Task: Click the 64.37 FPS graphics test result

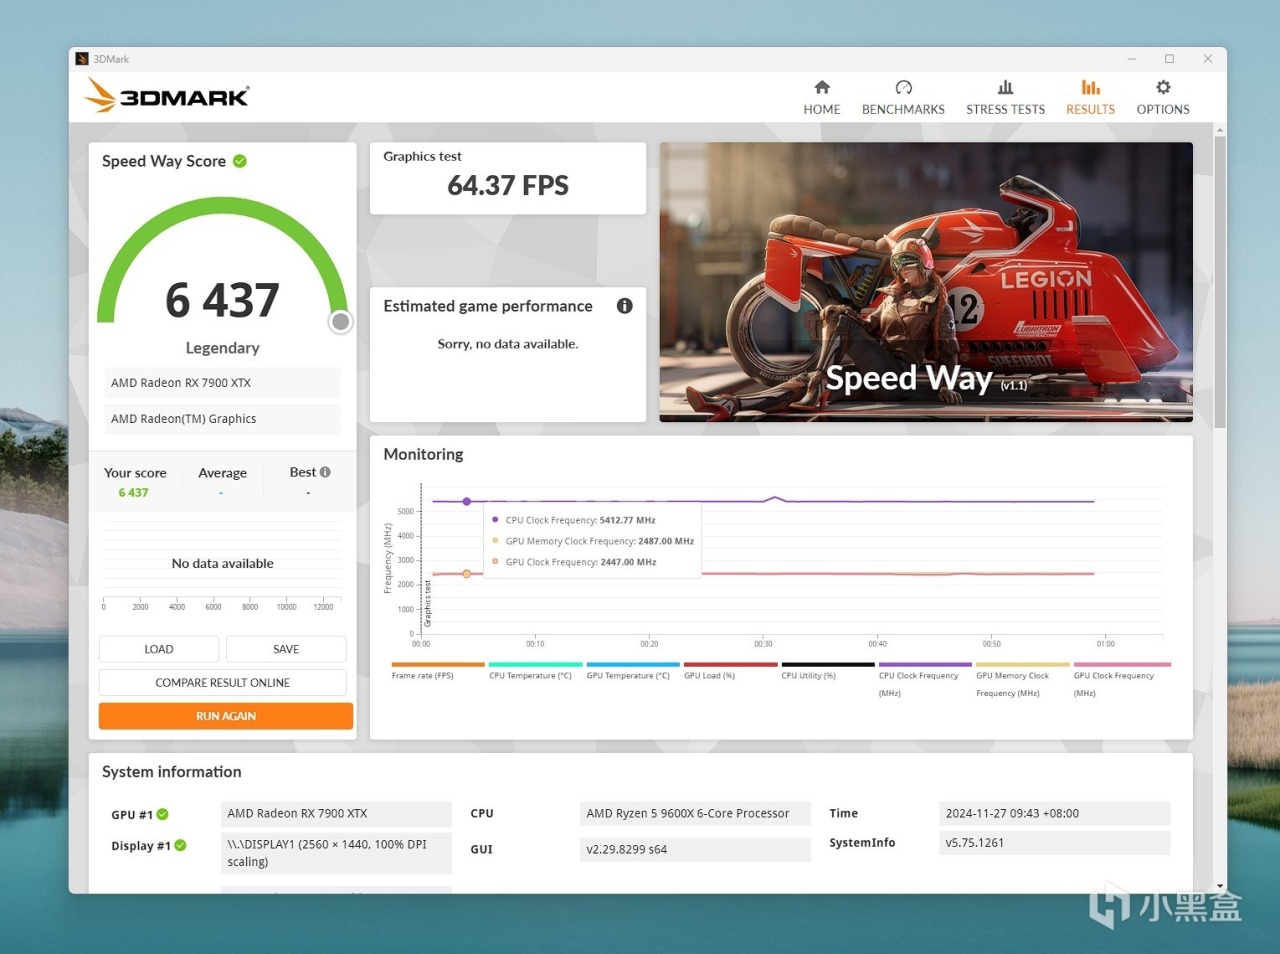Action: pos(508,186)
